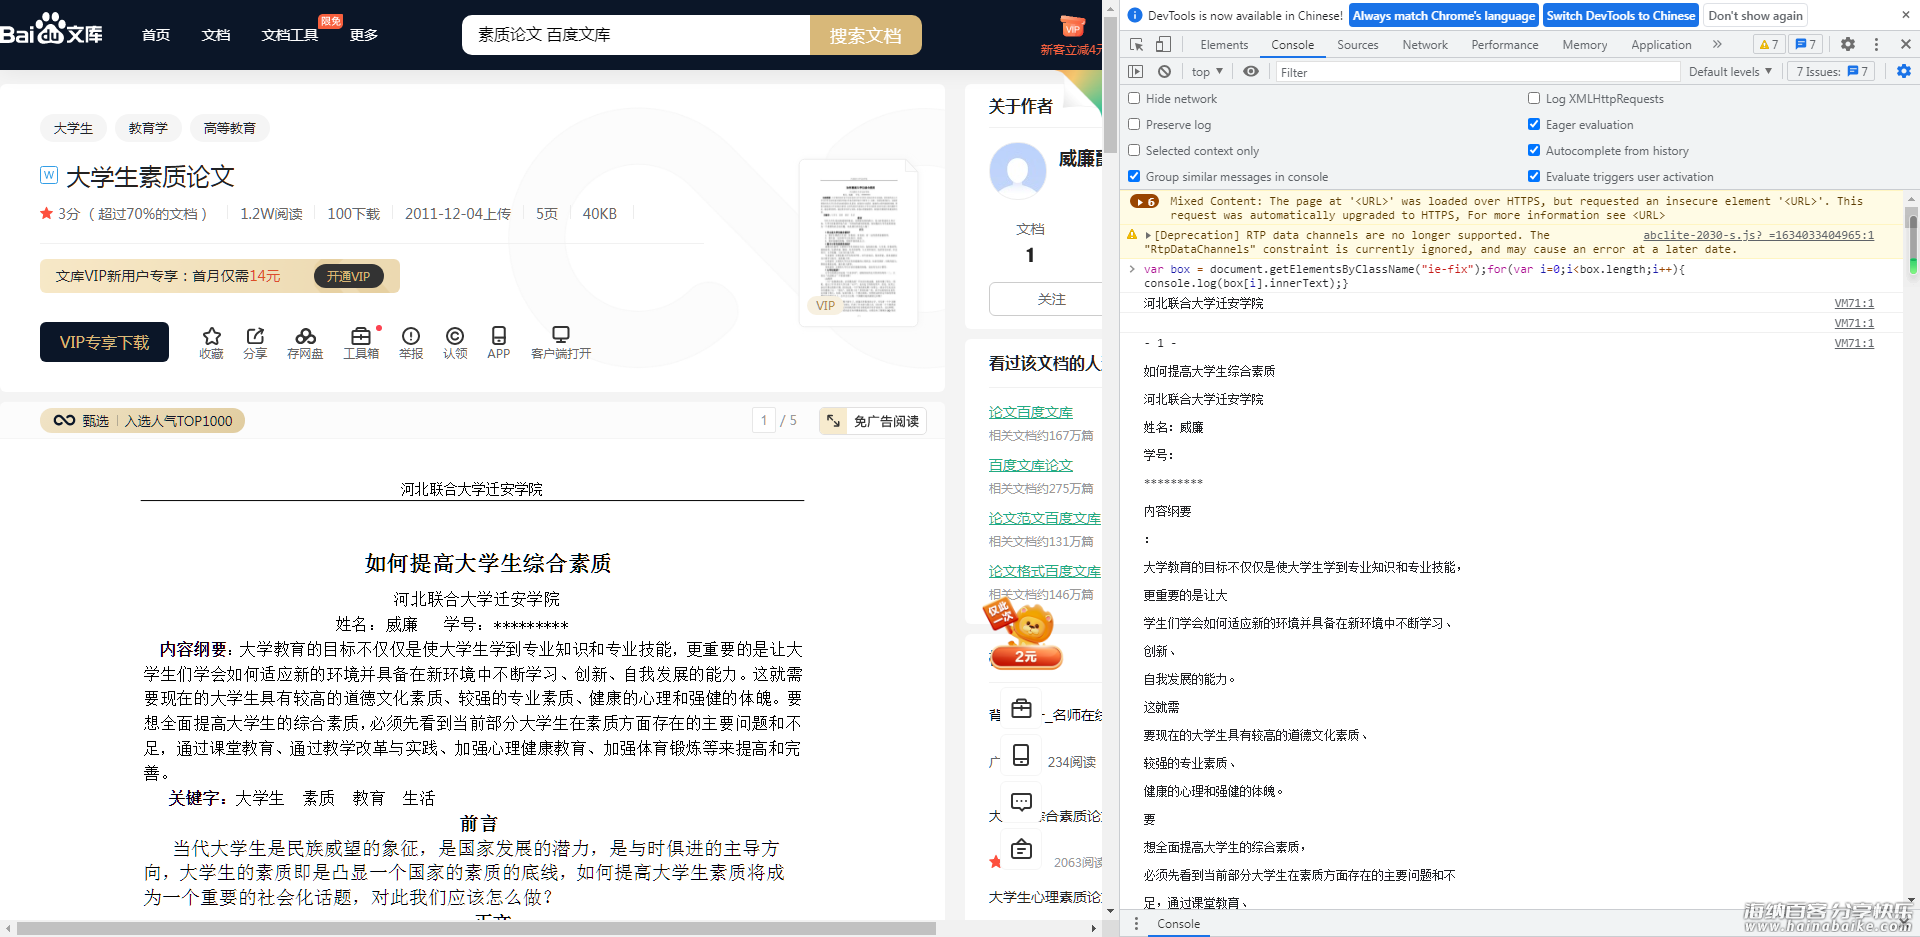Toggle Evaluate triggers user activation checkbox
This screenshot has height=937, width=1920.
(1534, 176)
